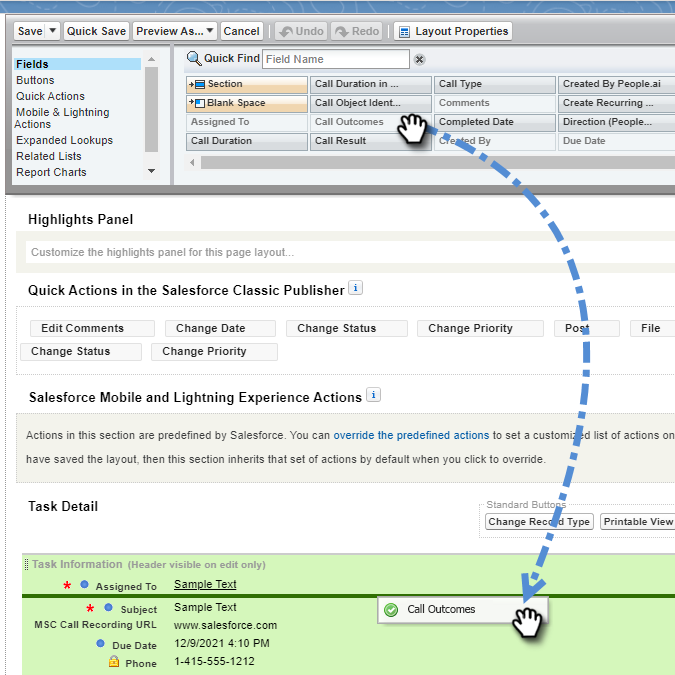Click info icon beside Lightning Experience Actions

pos(373,394)
